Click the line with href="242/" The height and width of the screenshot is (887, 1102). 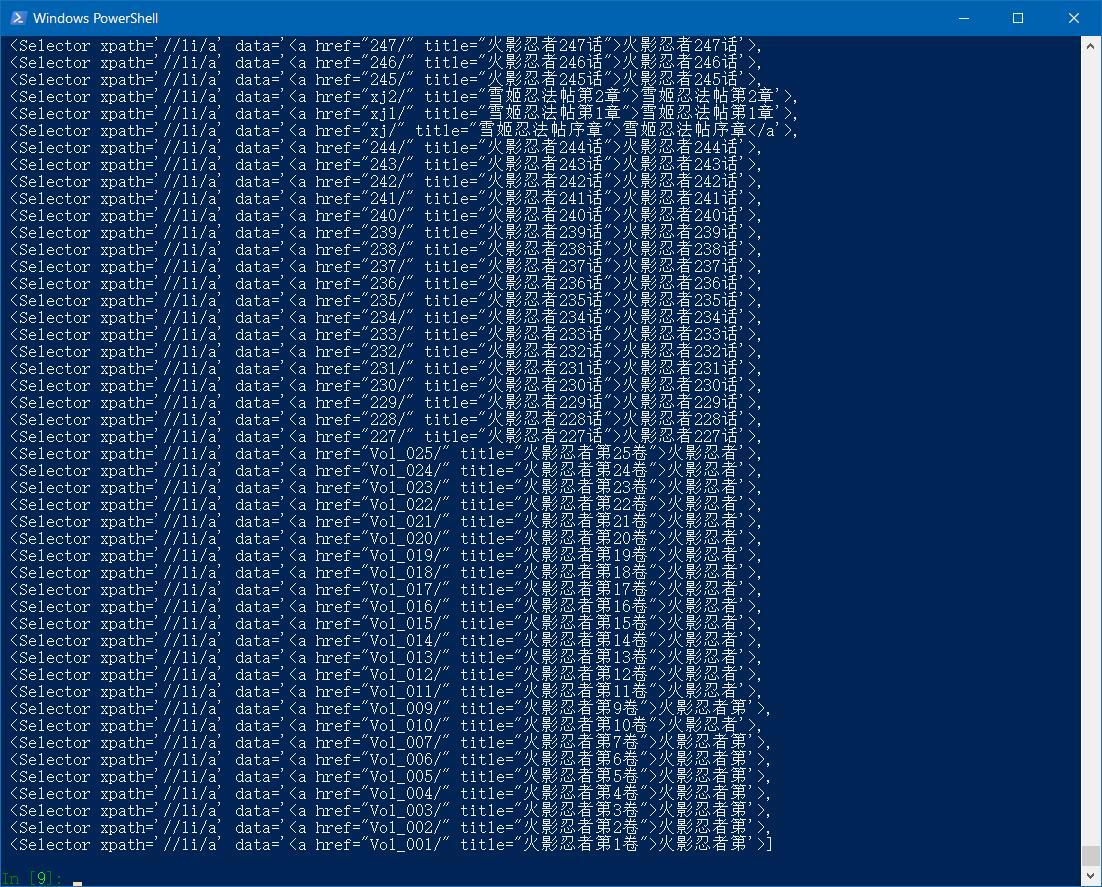pyautogui.click(x=386, y=181)
